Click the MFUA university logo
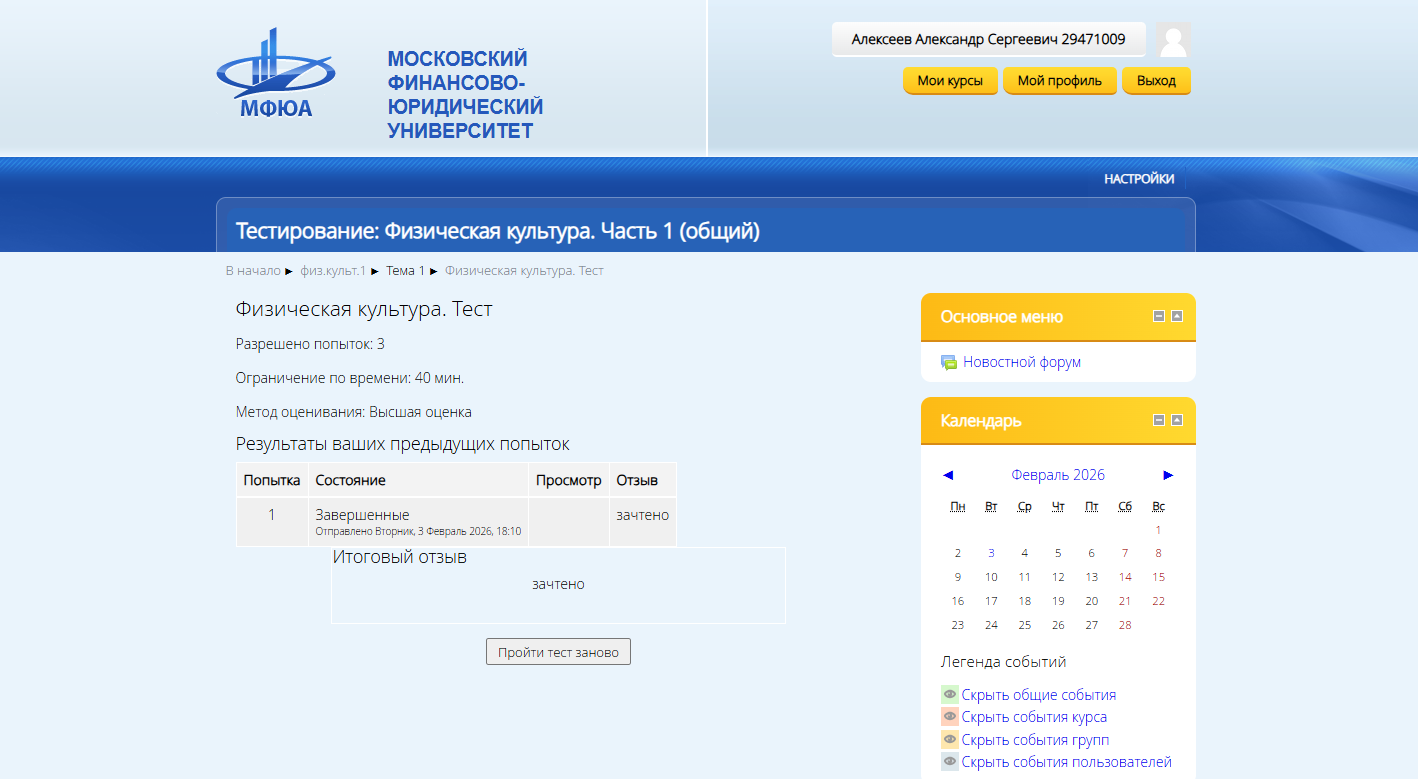This screenshot has height=779, width=1418. [x=275, y=73]
